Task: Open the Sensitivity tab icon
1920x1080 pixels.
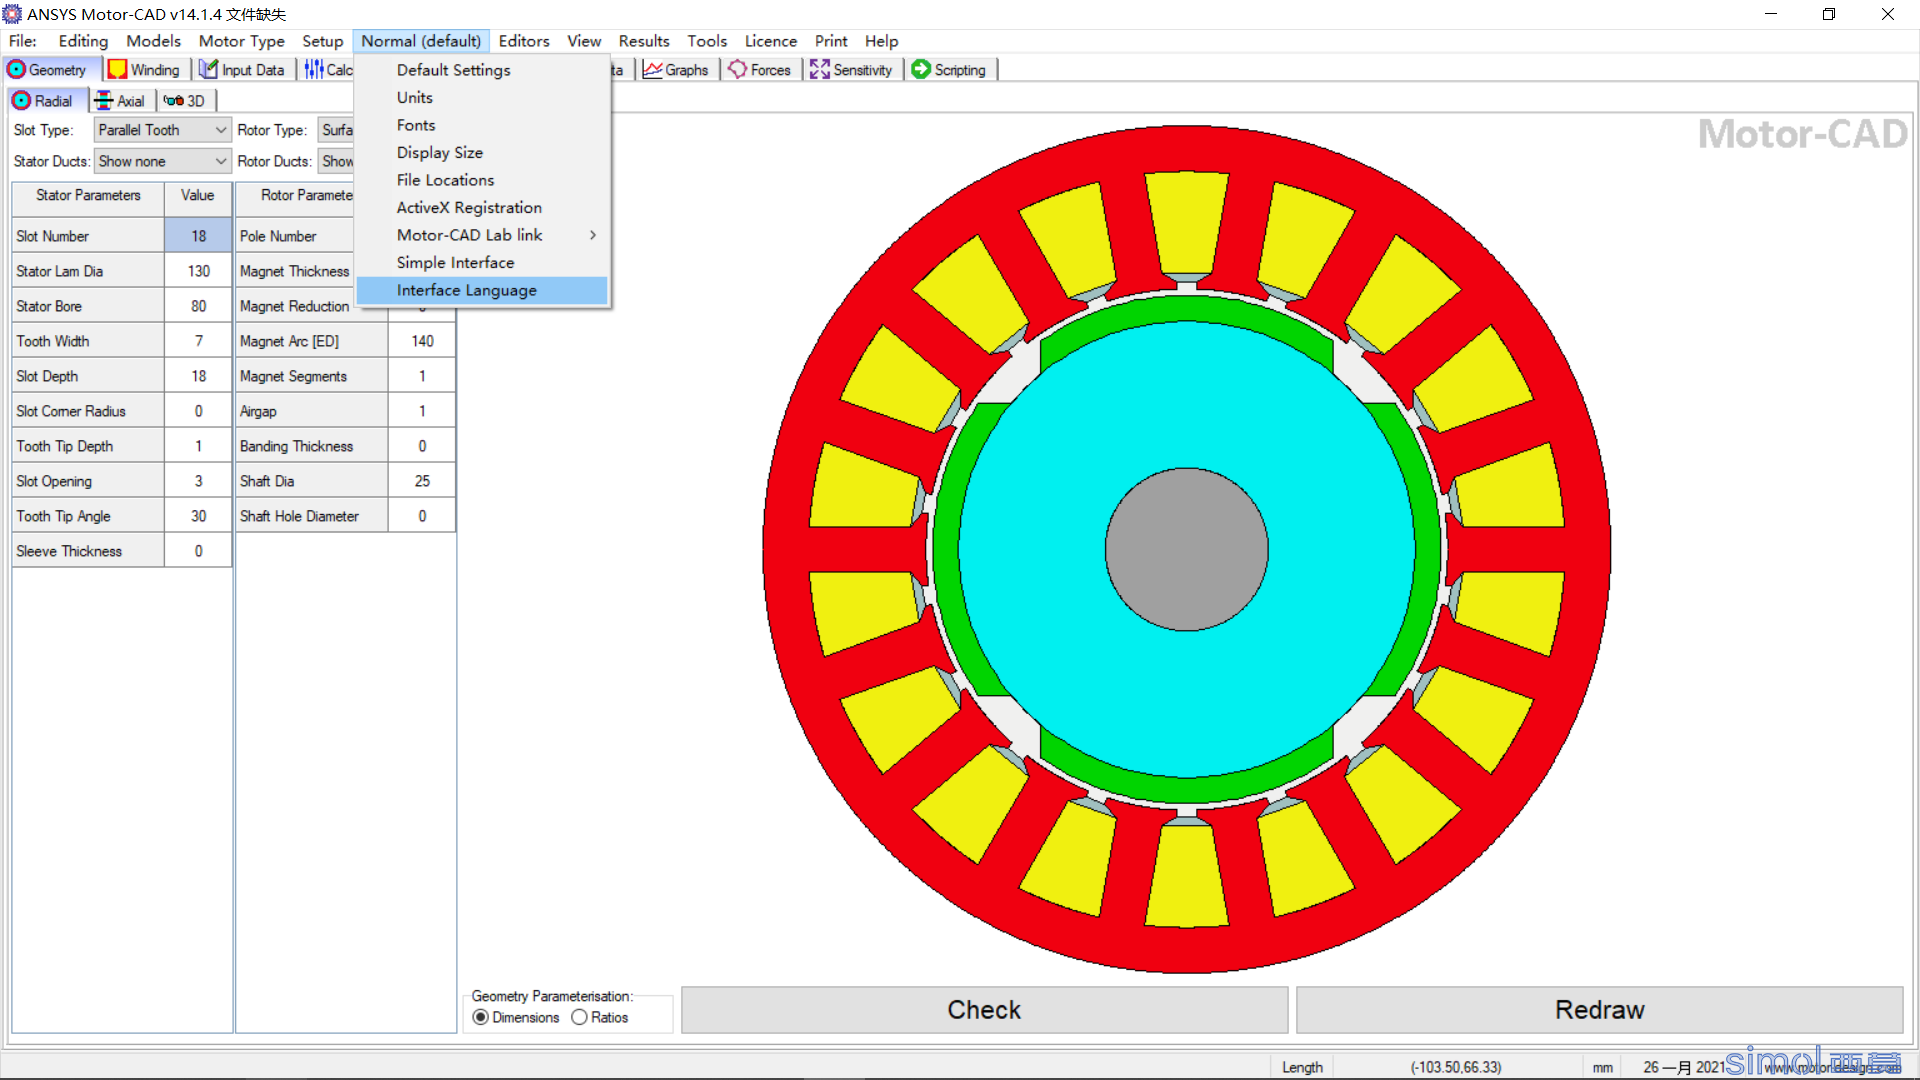Action: pos(820,70)
